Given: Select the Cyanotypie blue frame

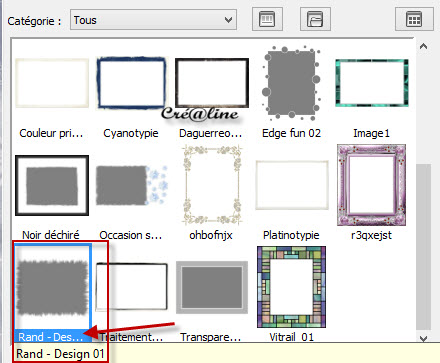Looking at the screenshot, I should point(131,83).
